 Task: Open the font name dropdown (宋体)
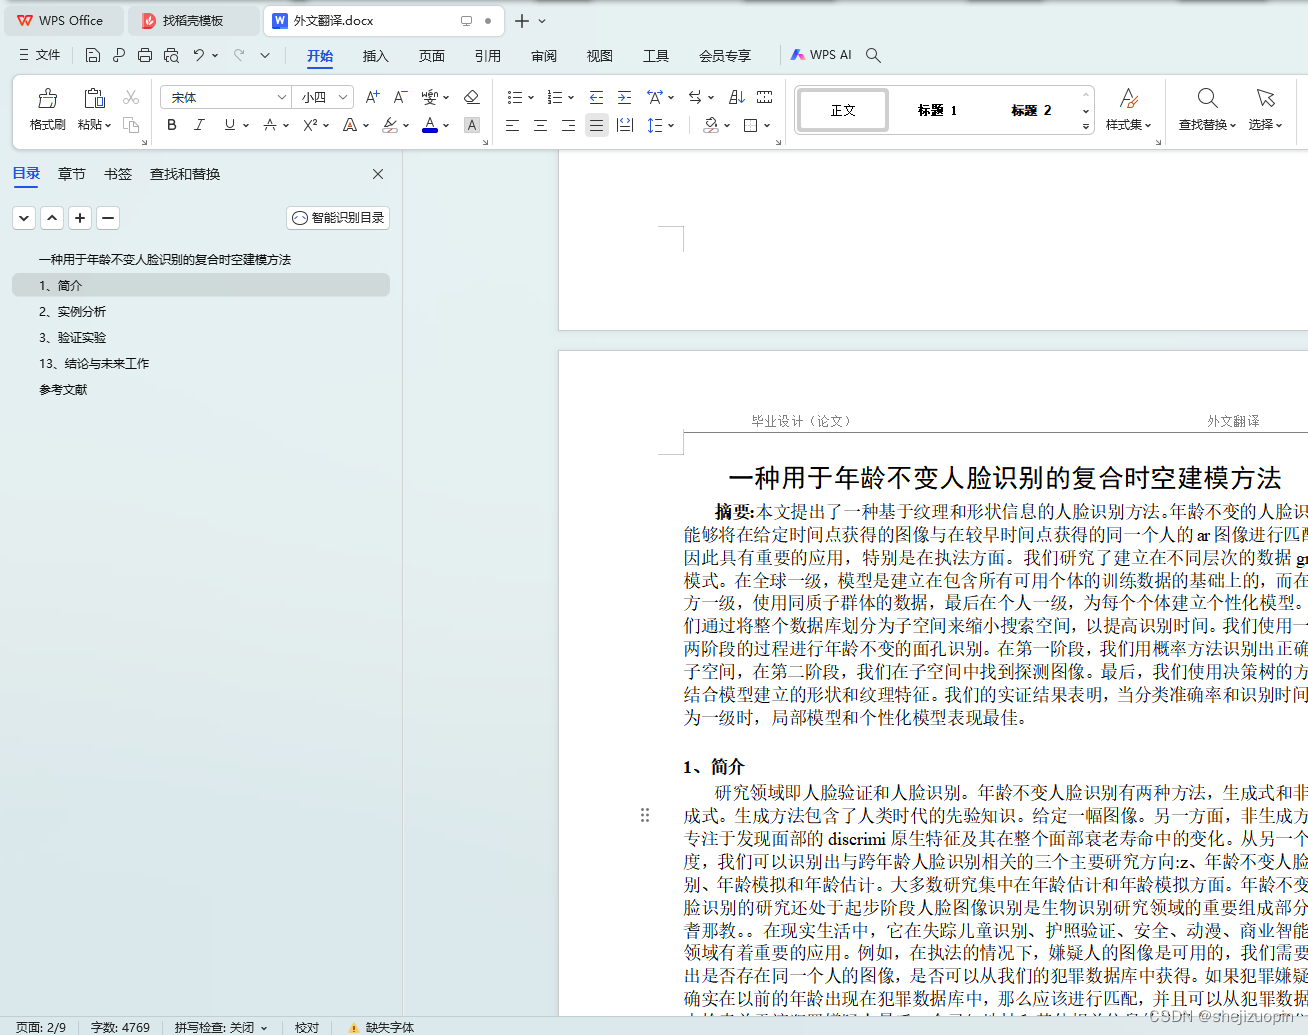[281, 97]
